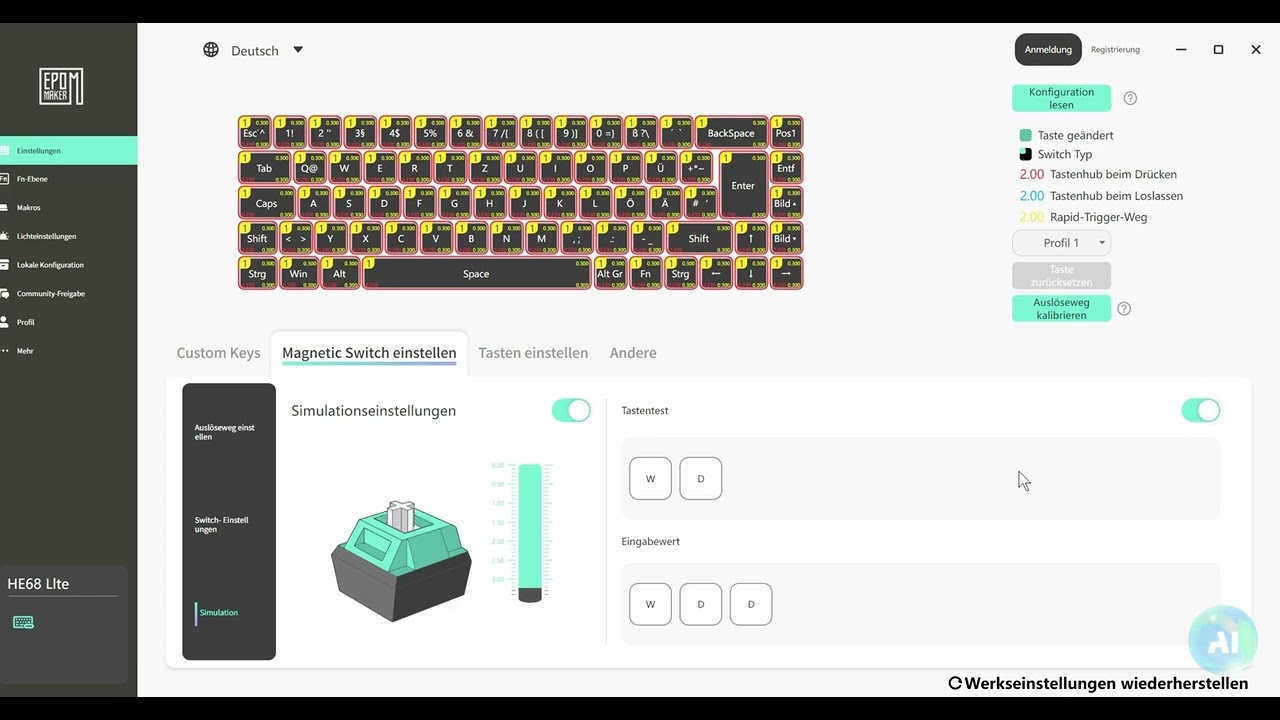Select the Enter key on the keyboard layout
Image resolution: width=1280 pixels, height=720 pixels.
point(743,185)
